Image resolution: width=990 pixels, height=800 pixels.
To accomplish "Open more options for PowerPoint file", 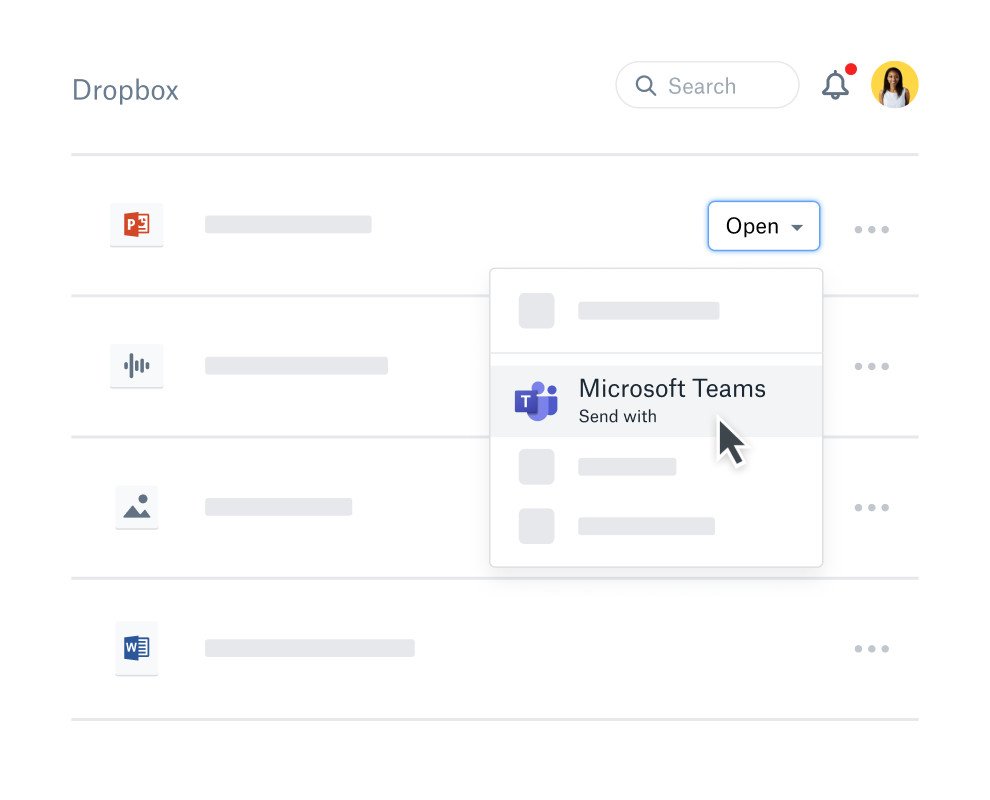I will [871, 230].
